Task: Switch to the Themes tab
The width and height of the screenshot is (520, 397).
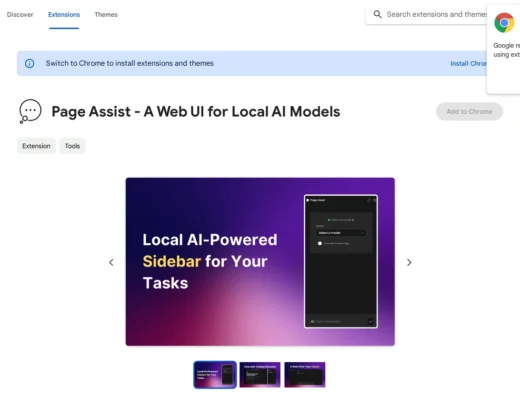Action: coord(106,15)
